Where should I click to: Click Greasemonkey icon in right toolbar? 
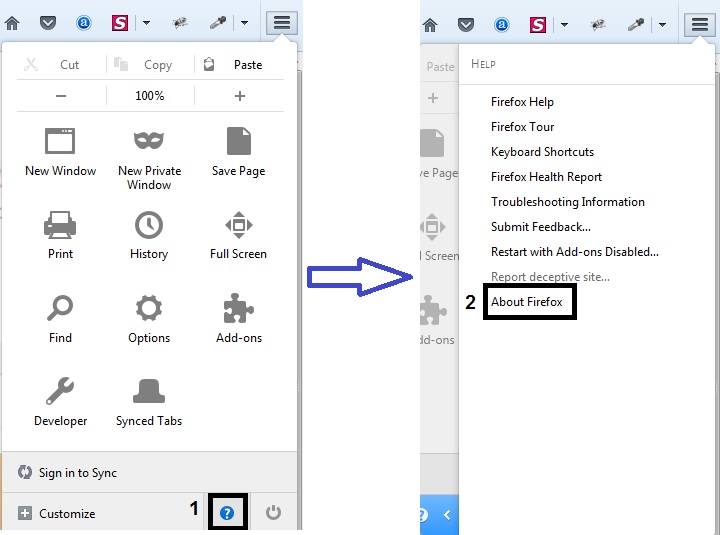[597, 24]
